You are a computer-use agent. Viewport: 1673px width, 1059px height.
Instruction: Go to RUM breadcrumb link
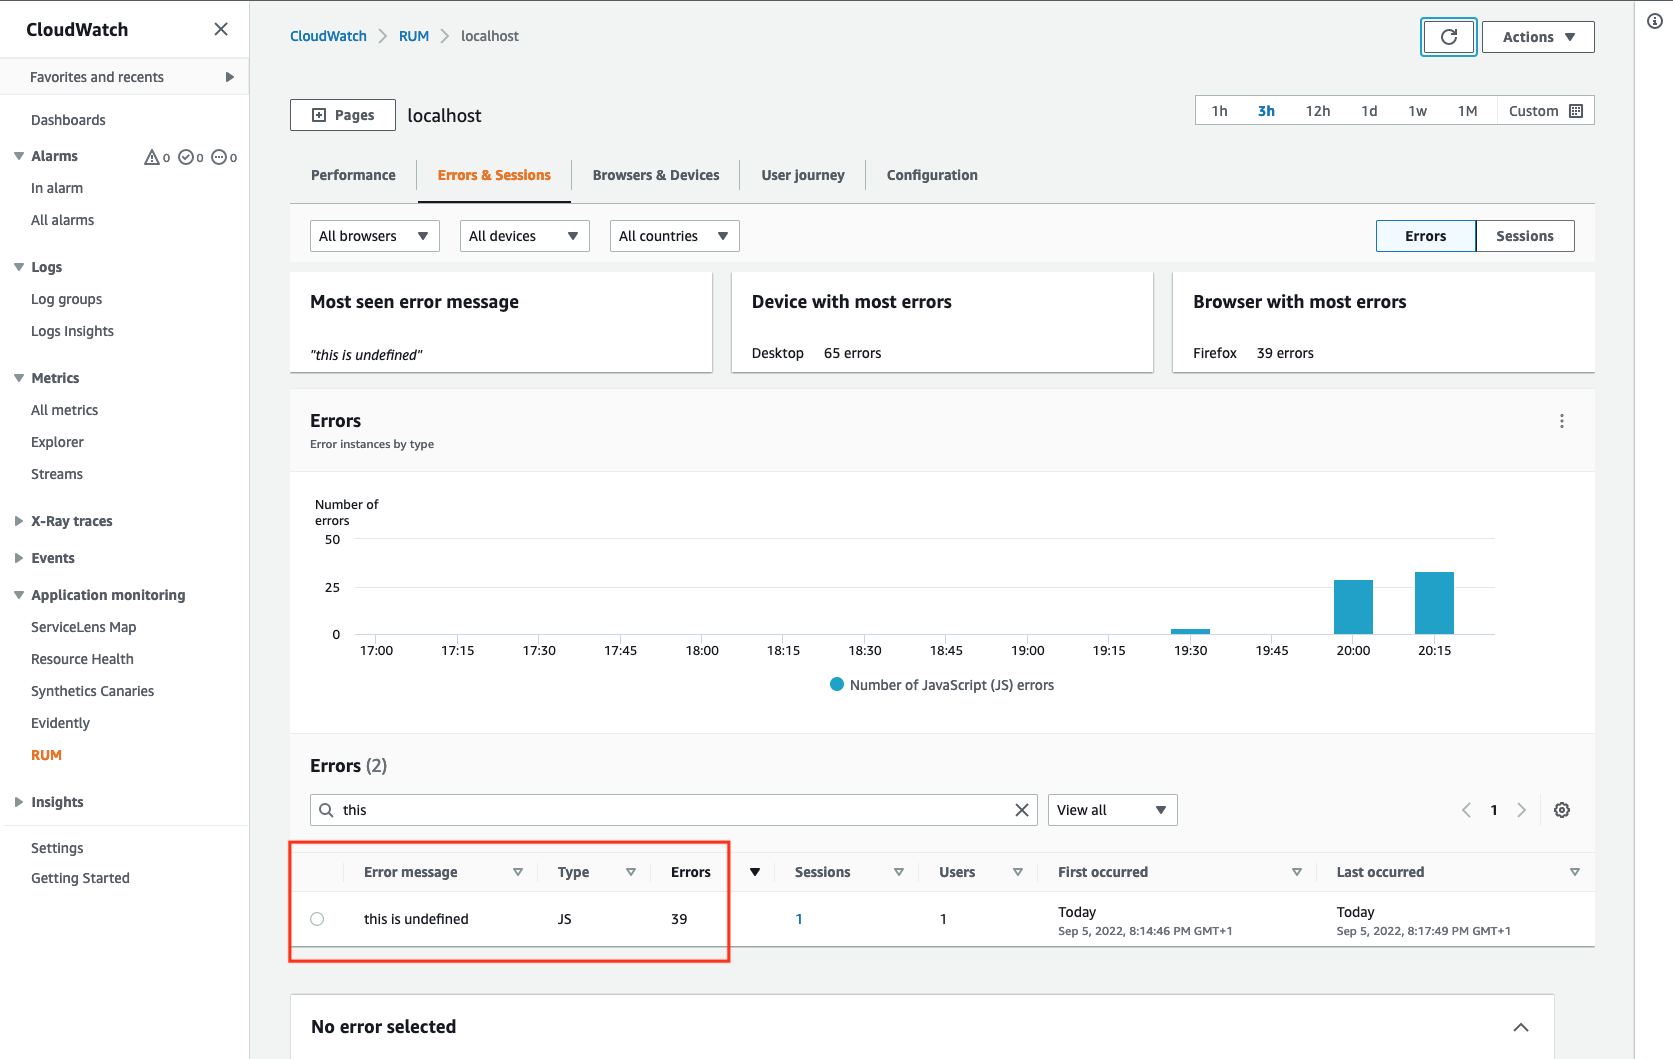click(414, 36)
